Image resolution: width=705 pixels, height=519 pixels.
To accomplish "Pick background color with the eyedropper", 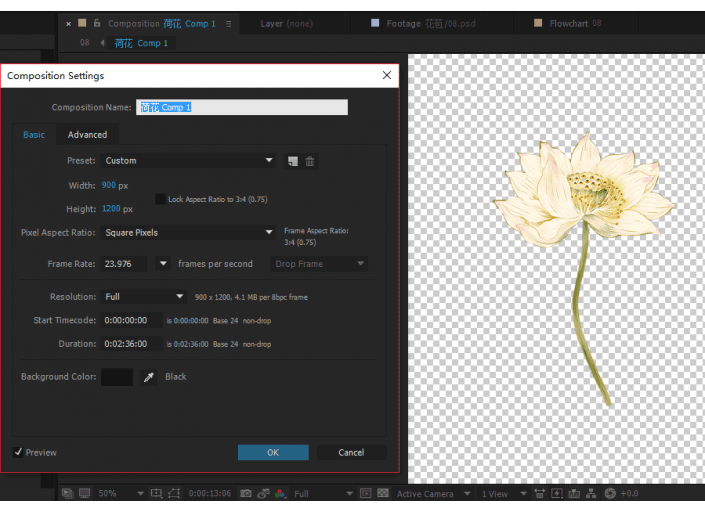I will [x=149, y=377].
